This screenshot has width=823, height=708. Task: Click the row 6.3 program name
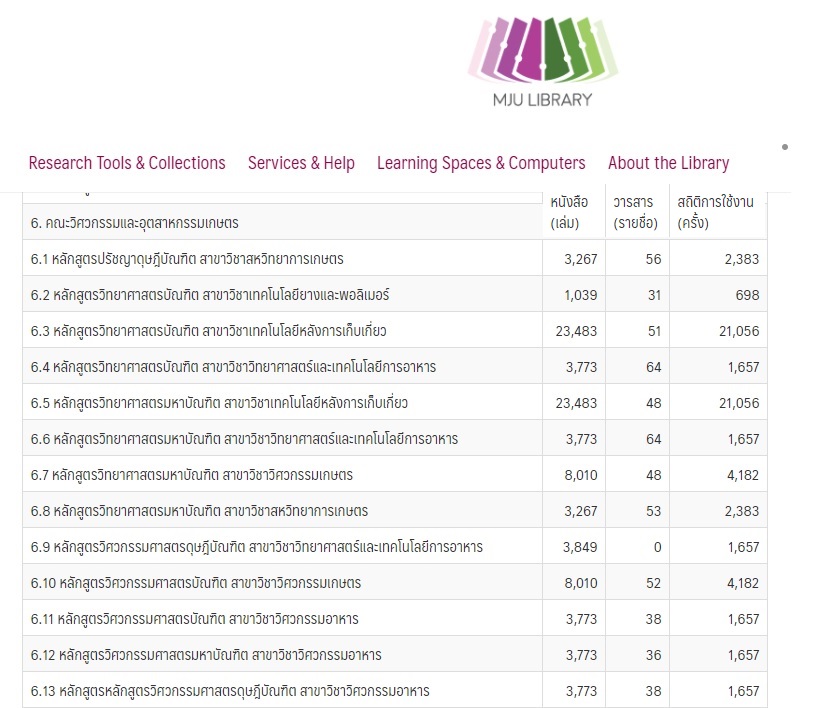coord(208,331)
